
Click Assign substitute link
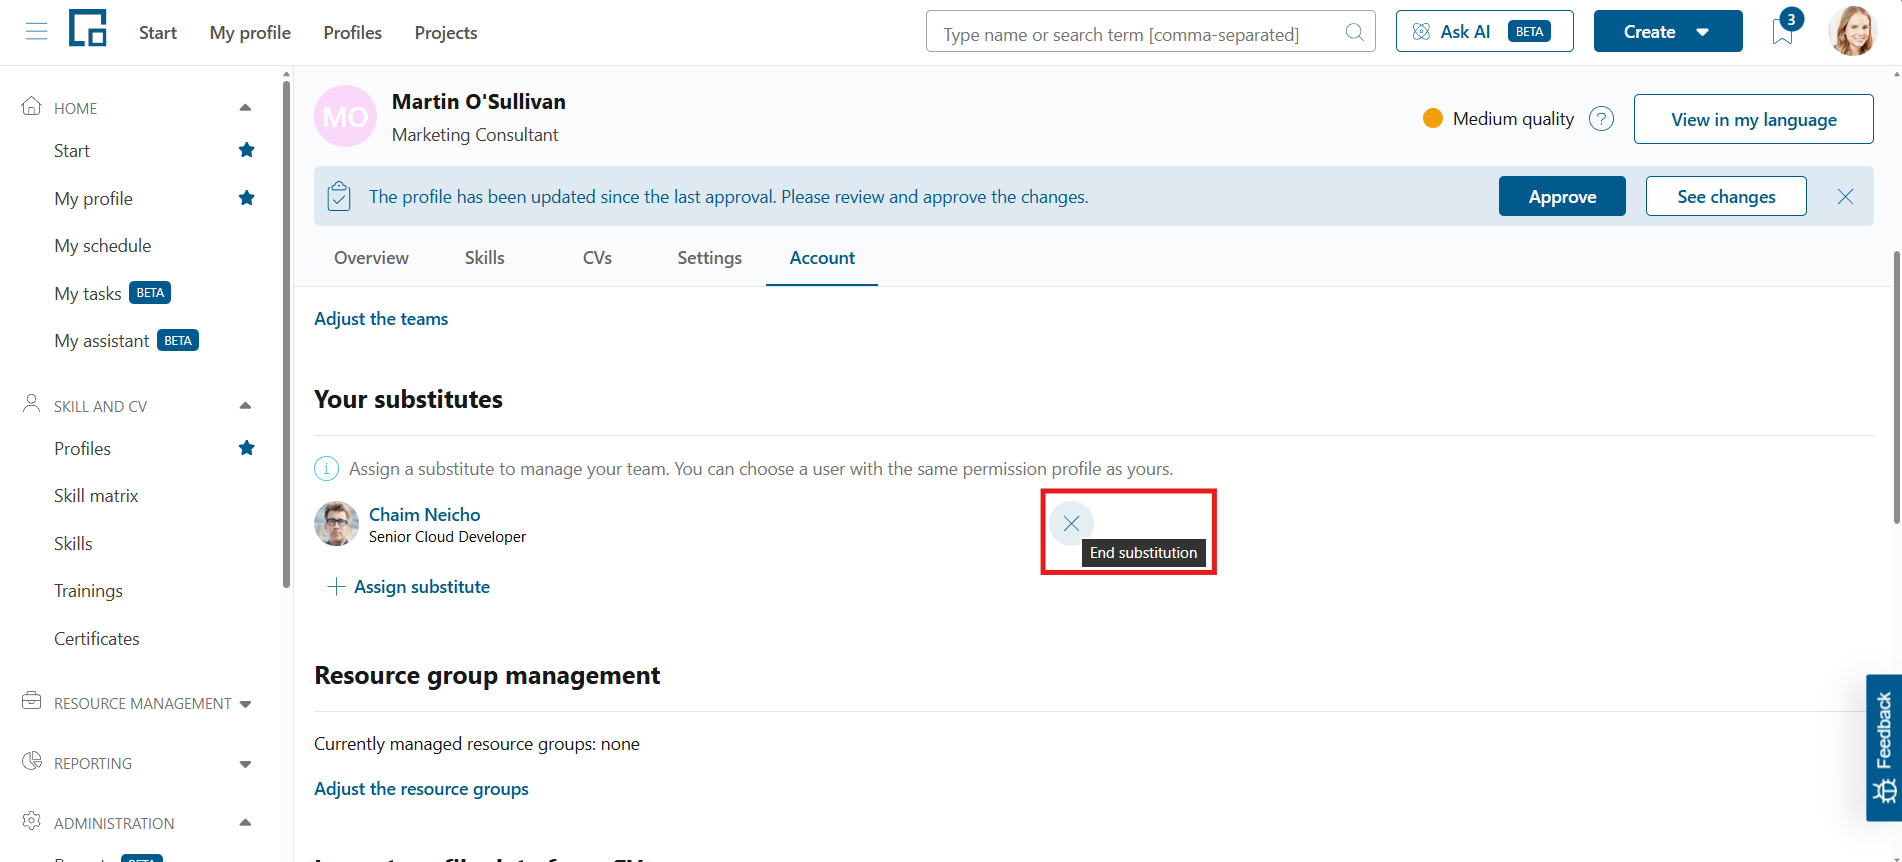409,587
